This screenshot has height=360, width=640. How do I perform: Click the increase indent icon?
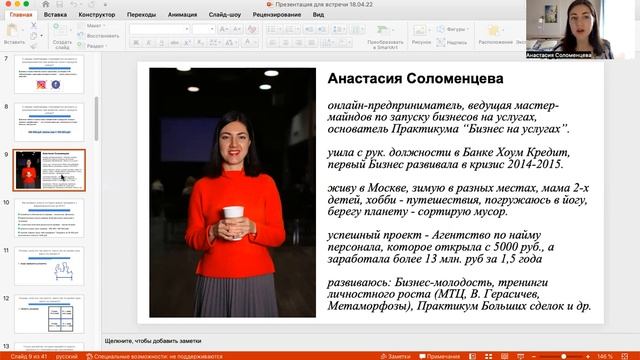point(322,29)
